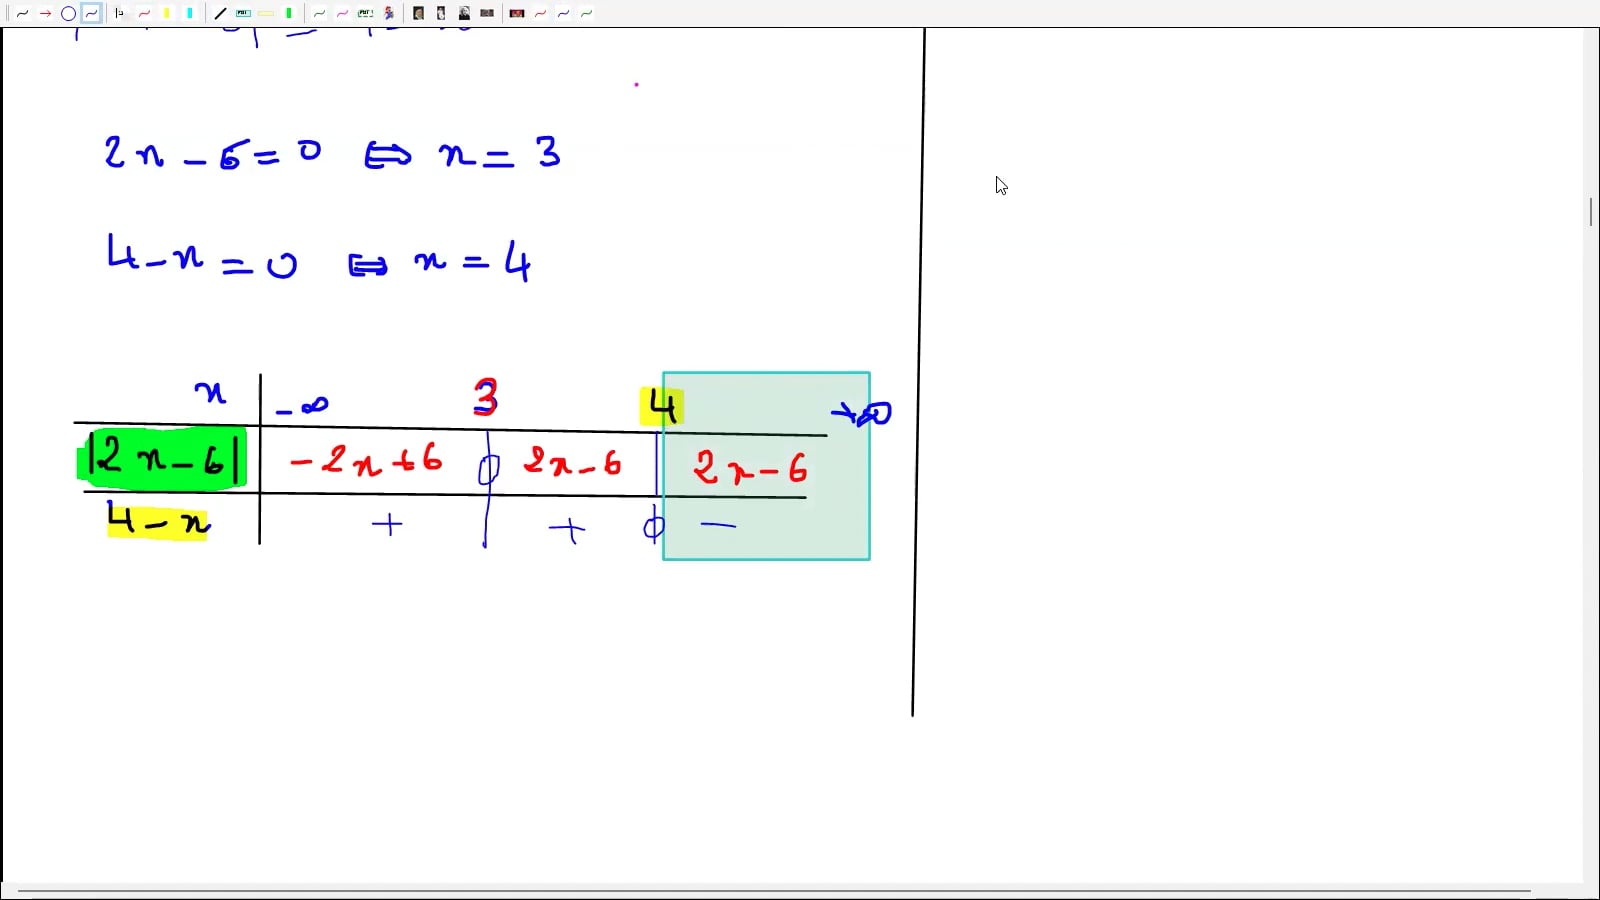1600x900 pixels.
Task: Pick the blue pen near the toolbar end
Action: click(x=563, y=13)
